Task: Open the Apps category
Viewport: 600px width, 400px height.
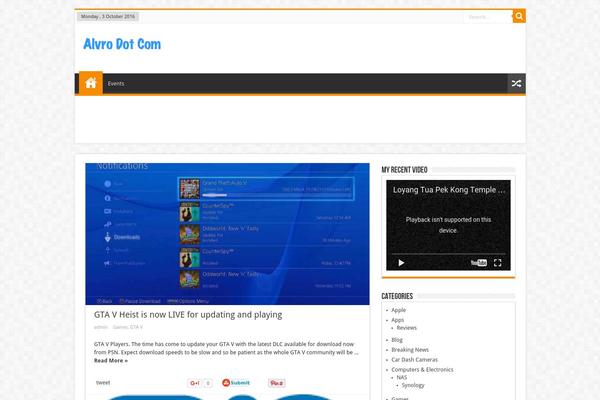Action: (398, 320)
